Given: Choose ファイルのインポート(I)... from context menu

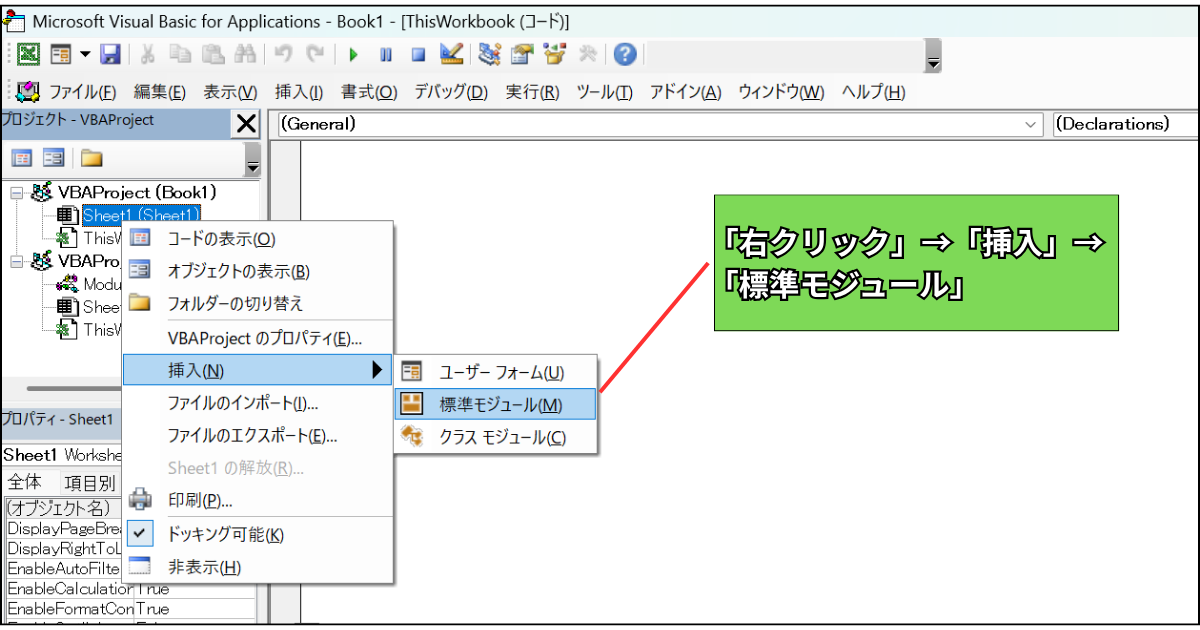Looking at the screenshot, I should tap(258, 403).
